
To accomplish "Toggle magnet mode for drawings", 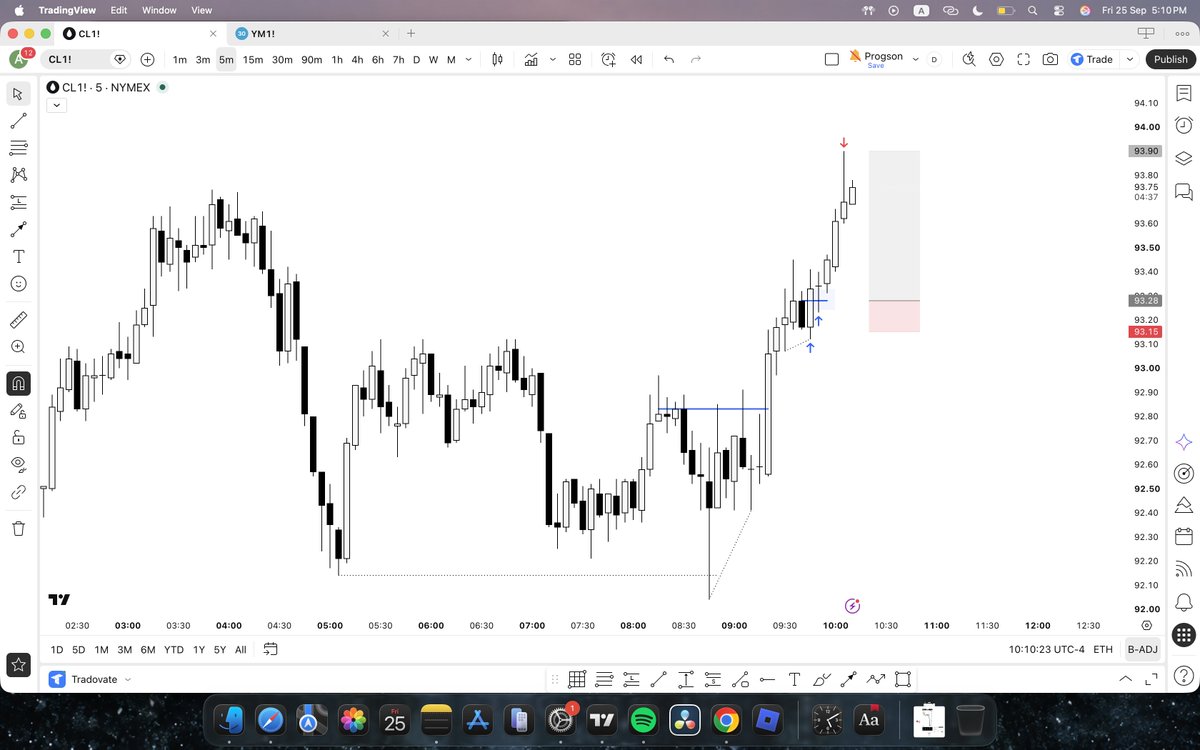I will 18,384.
